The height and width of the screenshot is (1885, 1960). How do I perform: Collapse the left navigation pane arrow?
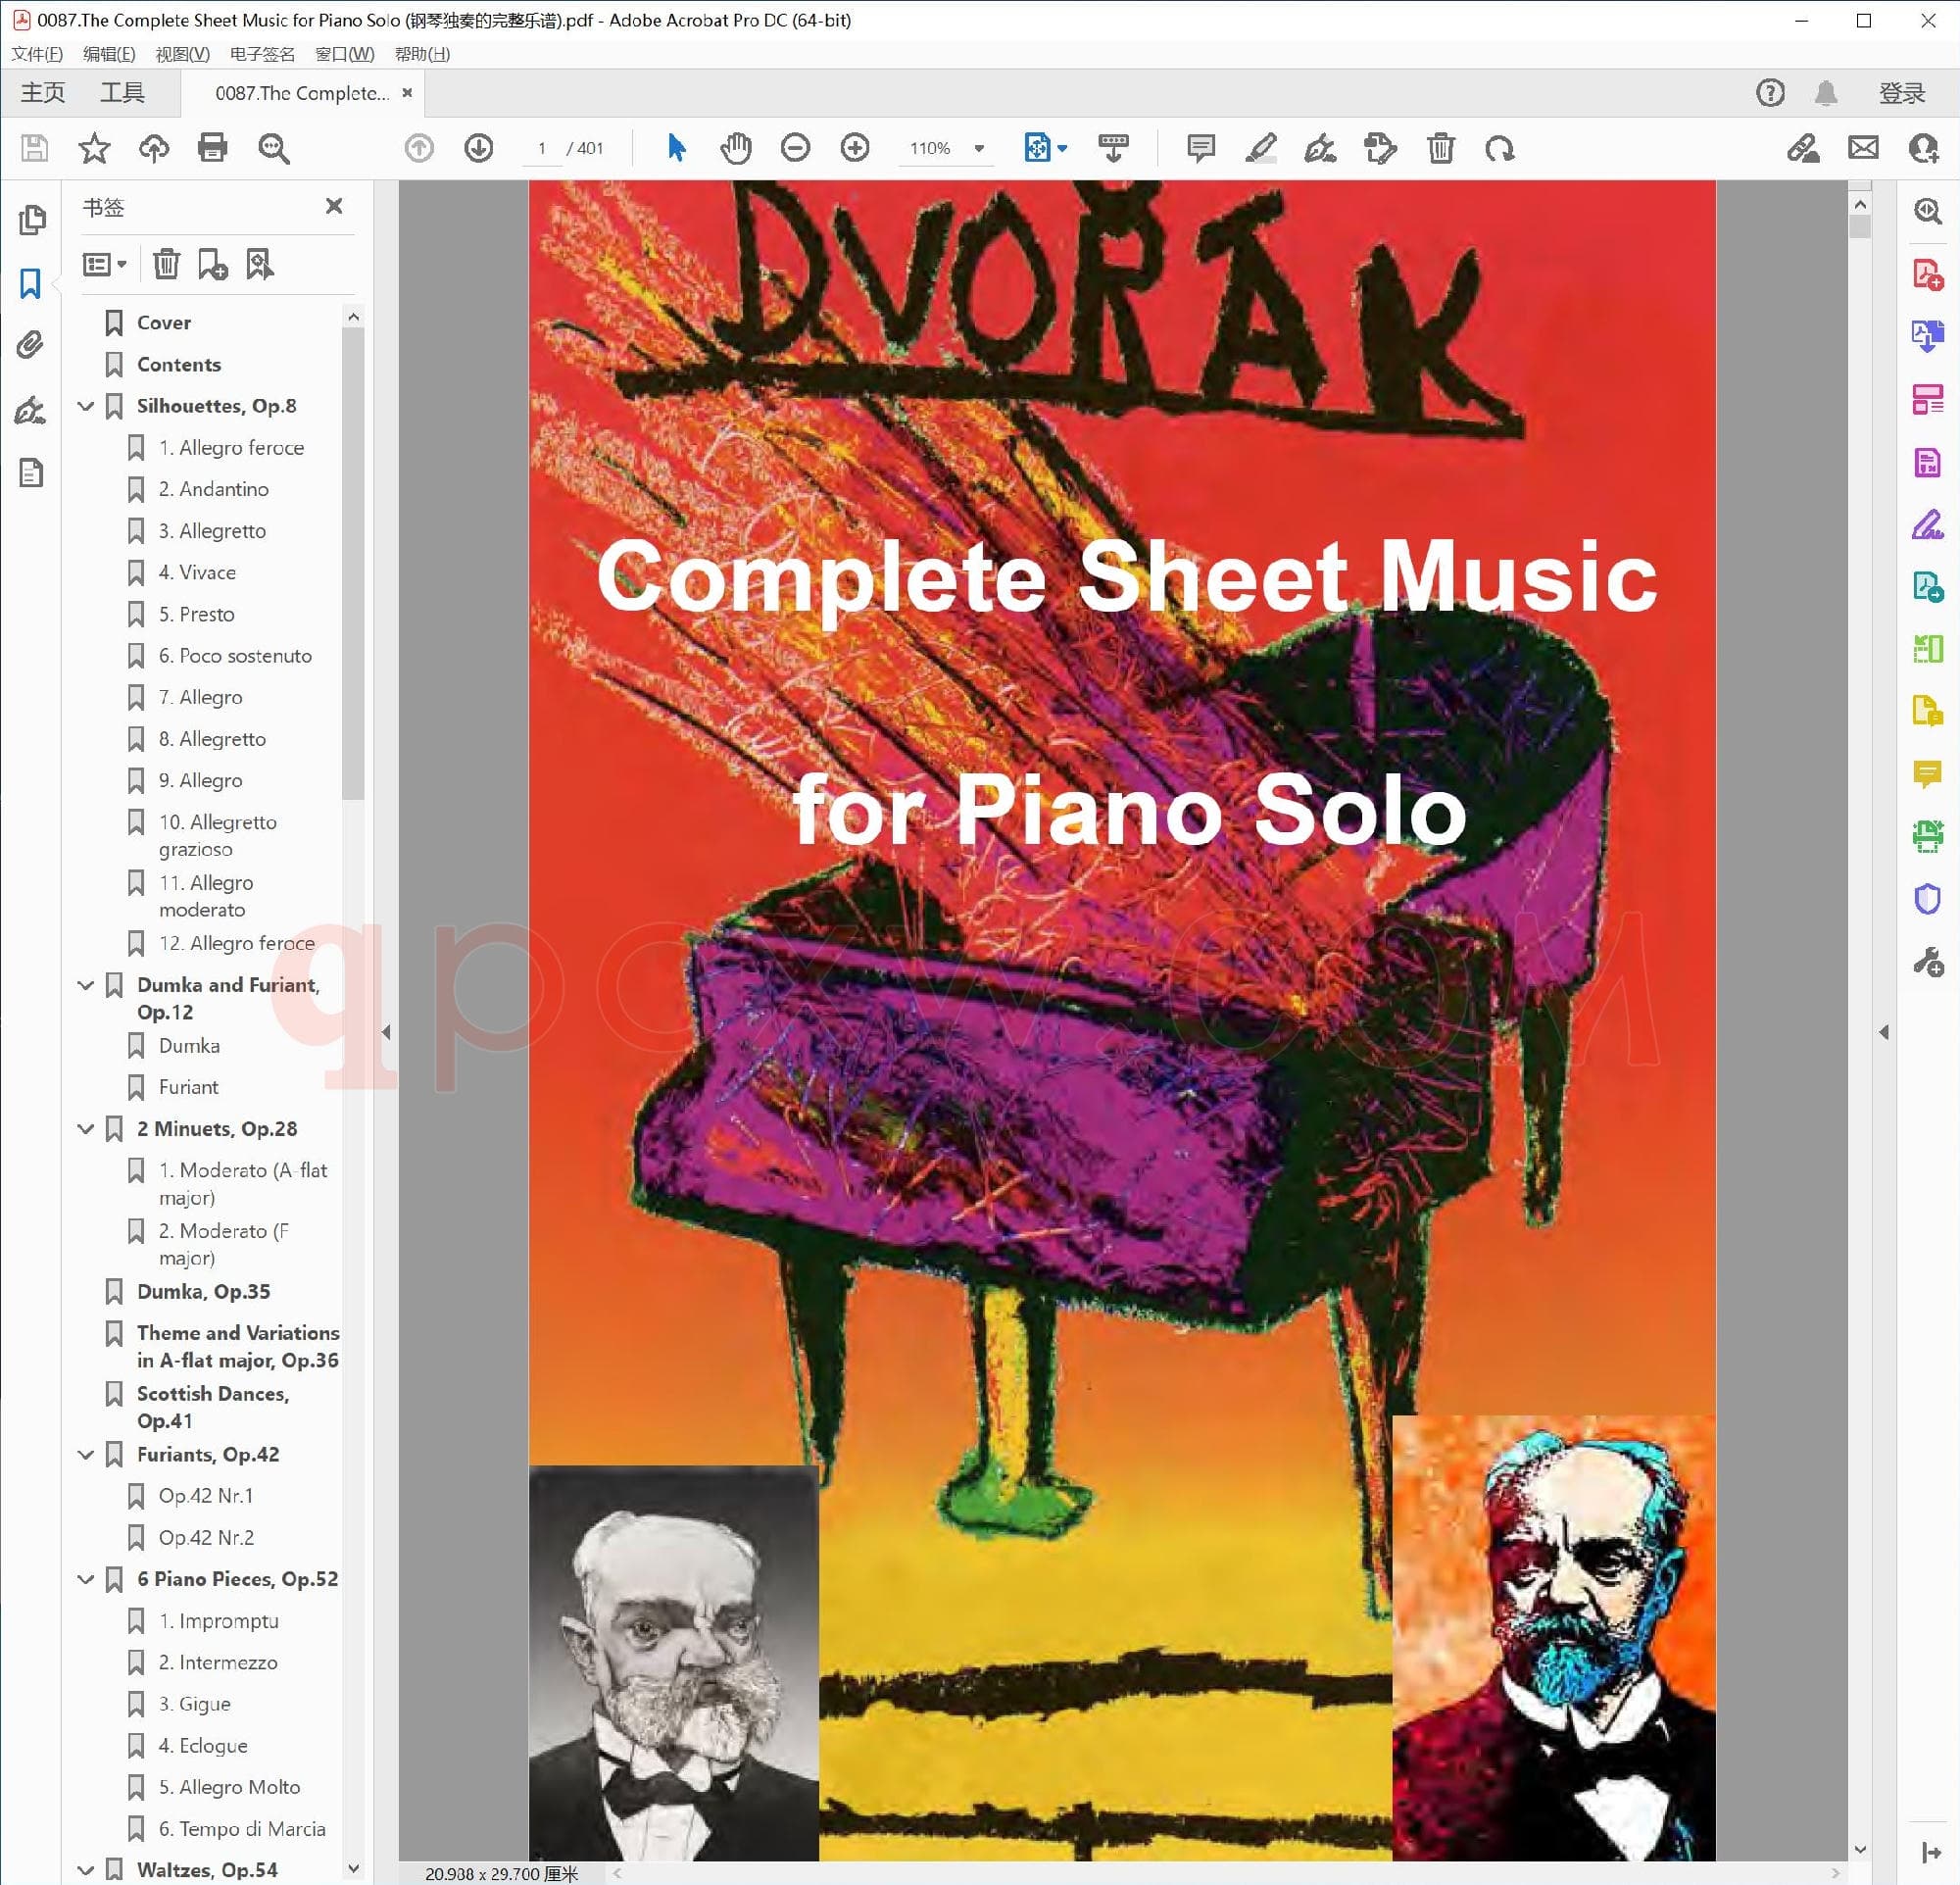point(386,1032)
